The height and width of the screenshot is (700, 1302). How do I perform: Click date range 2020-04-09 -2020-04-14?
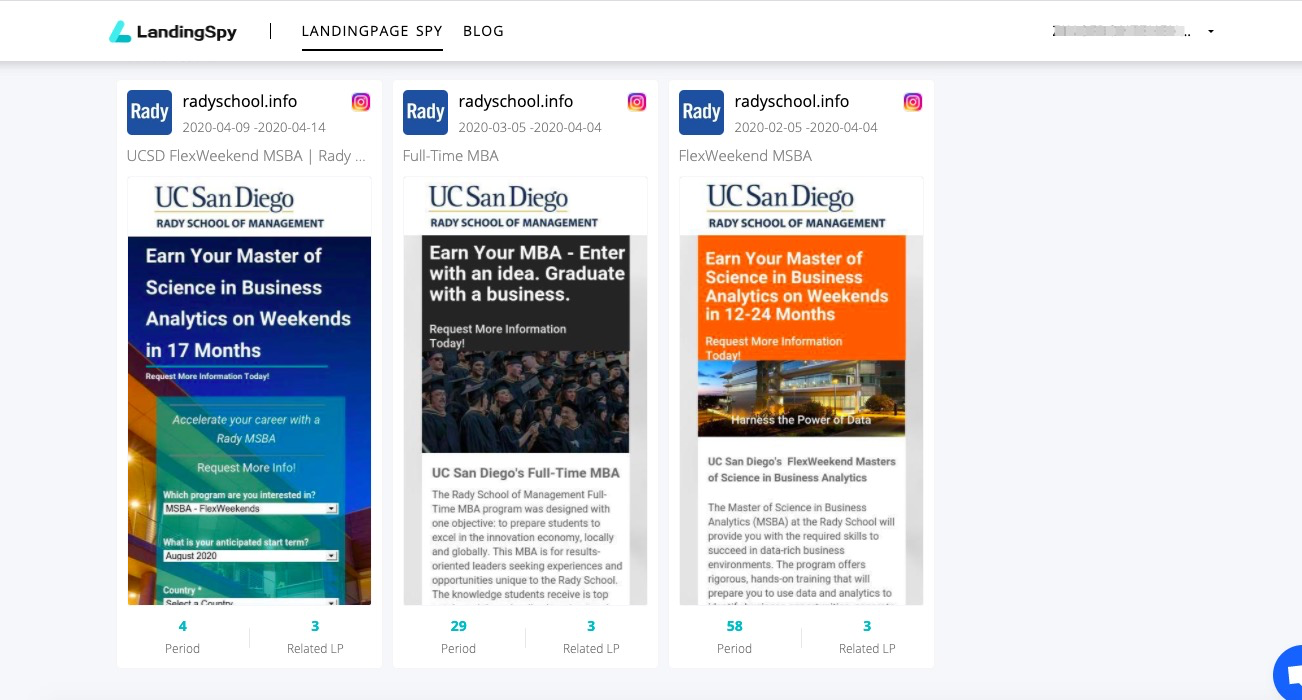254,127
